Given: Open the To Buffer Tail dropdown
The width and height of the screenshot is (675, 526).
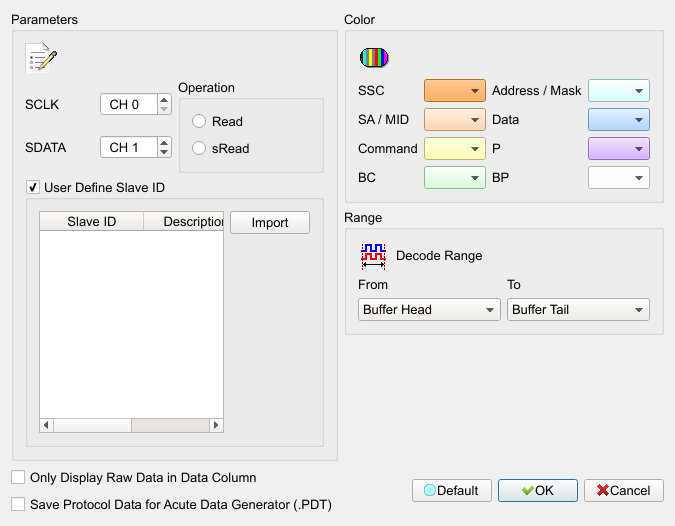Looking at the screenshot, I should [x=578, y=309].
